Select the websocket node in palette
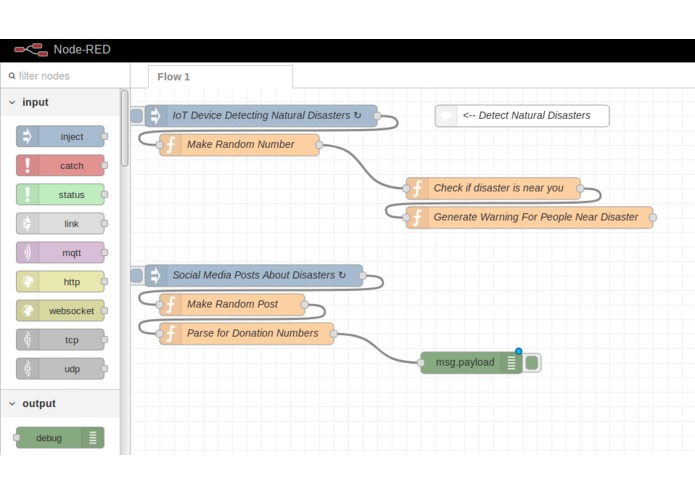 [x=60, y=311]
